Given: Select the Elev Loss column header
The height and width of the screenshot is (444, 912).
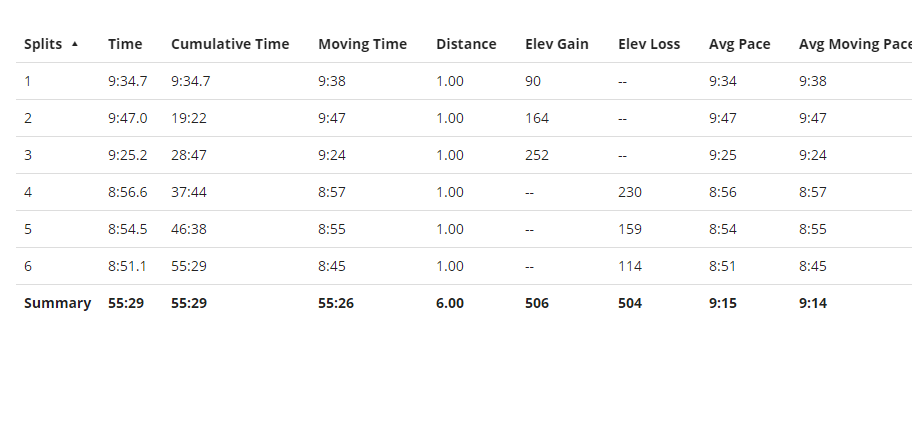Looking at the screenshot, I should [x=649, y=44].
